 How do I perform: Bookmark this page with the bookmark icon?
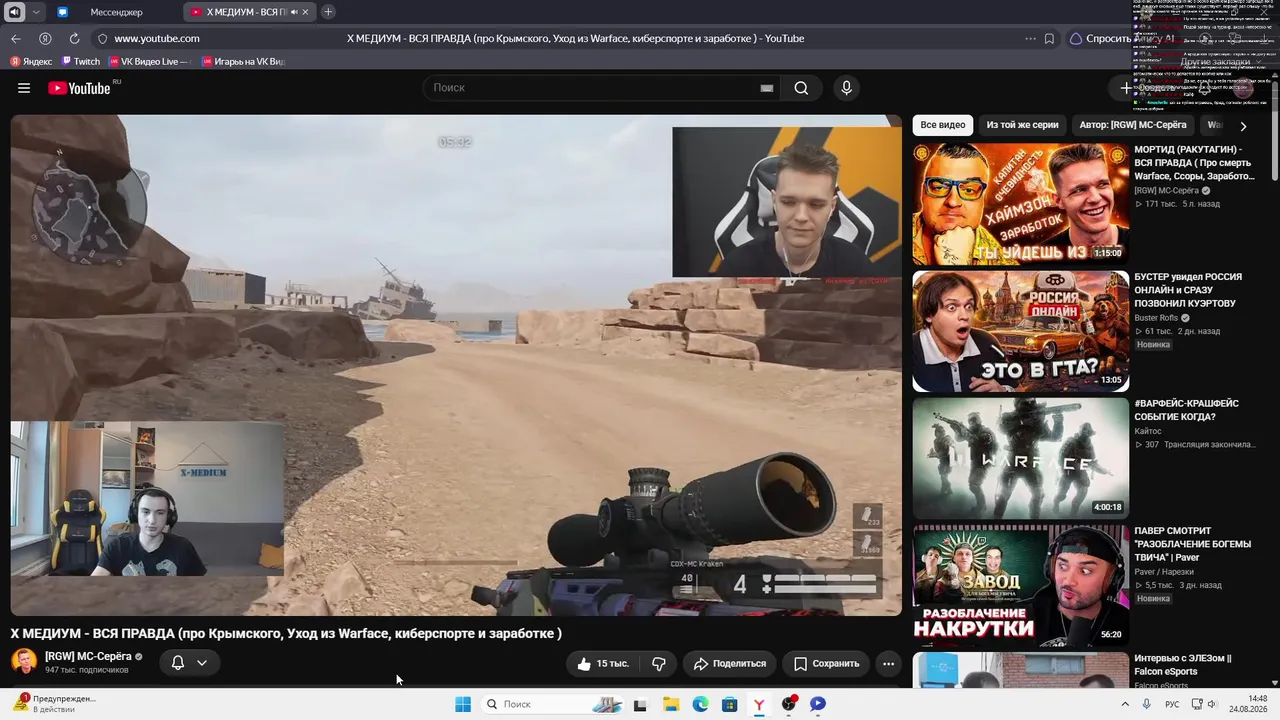pos(1049,38)
